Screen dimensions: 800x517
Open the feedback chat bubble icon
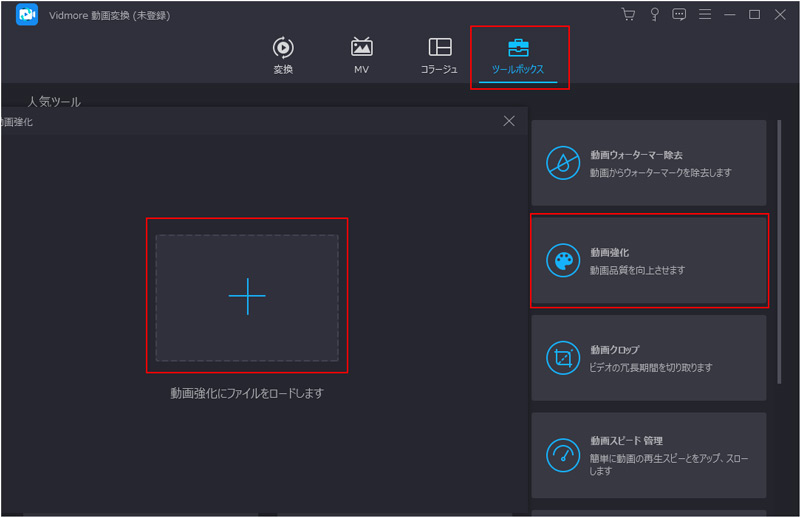coord(679,14)
